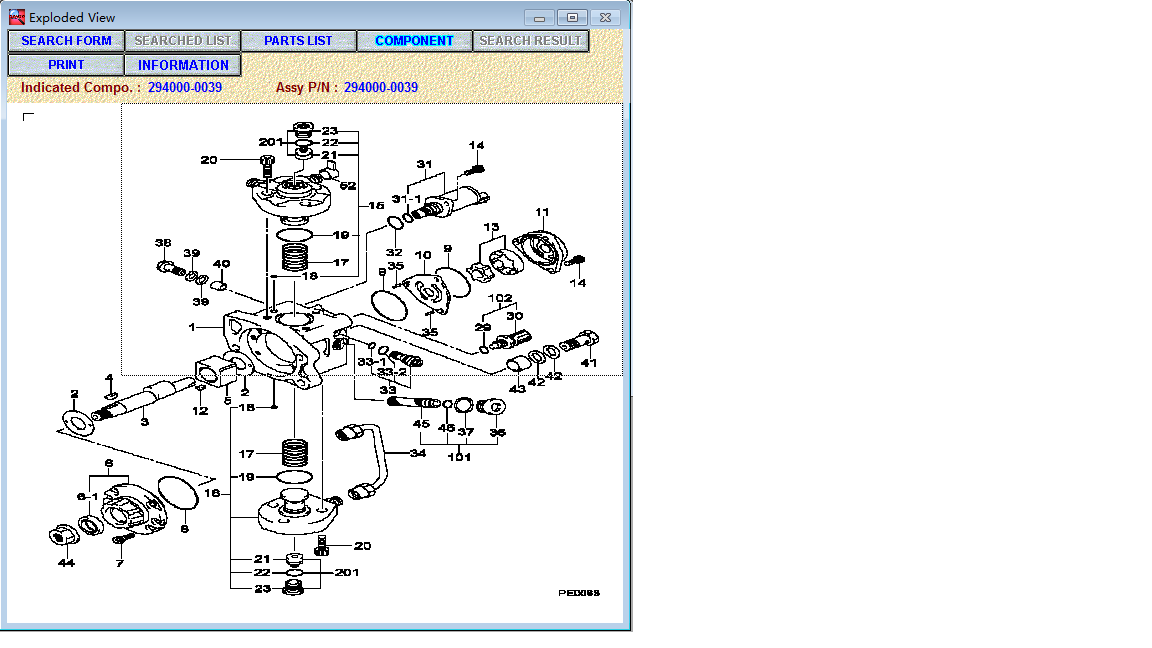Screen dimensions: 1152x648
Task: Select part number label 12
Action: [x=201, y=411]
